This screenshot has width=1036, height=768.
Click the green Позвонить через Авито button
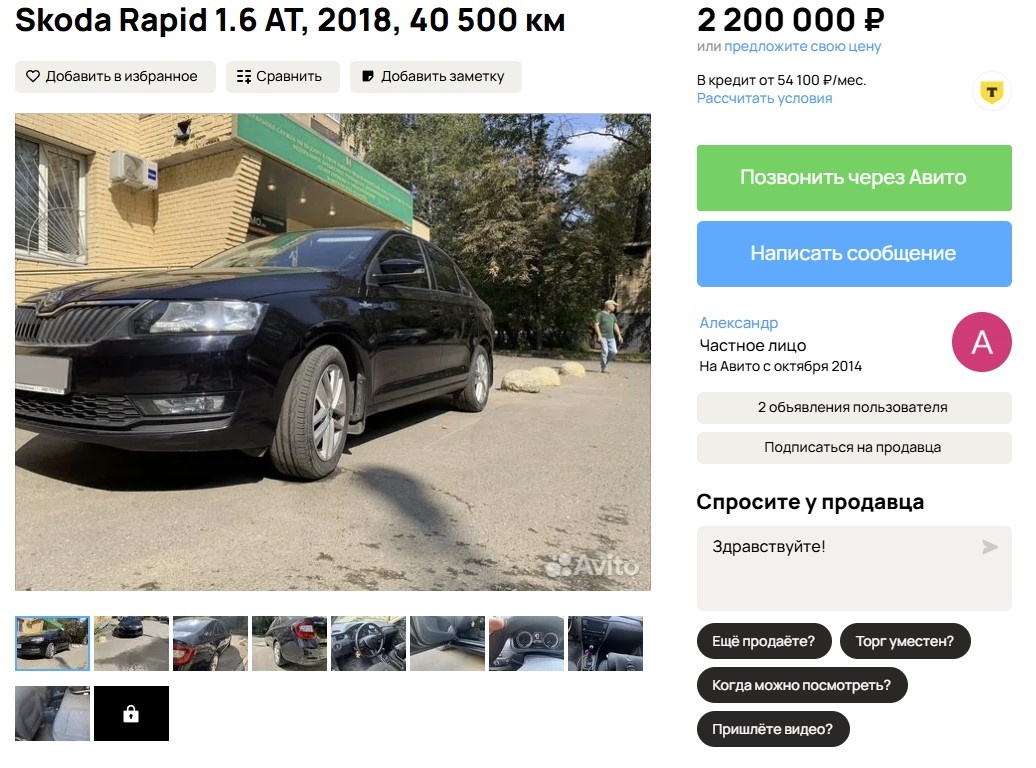[854, 178]
